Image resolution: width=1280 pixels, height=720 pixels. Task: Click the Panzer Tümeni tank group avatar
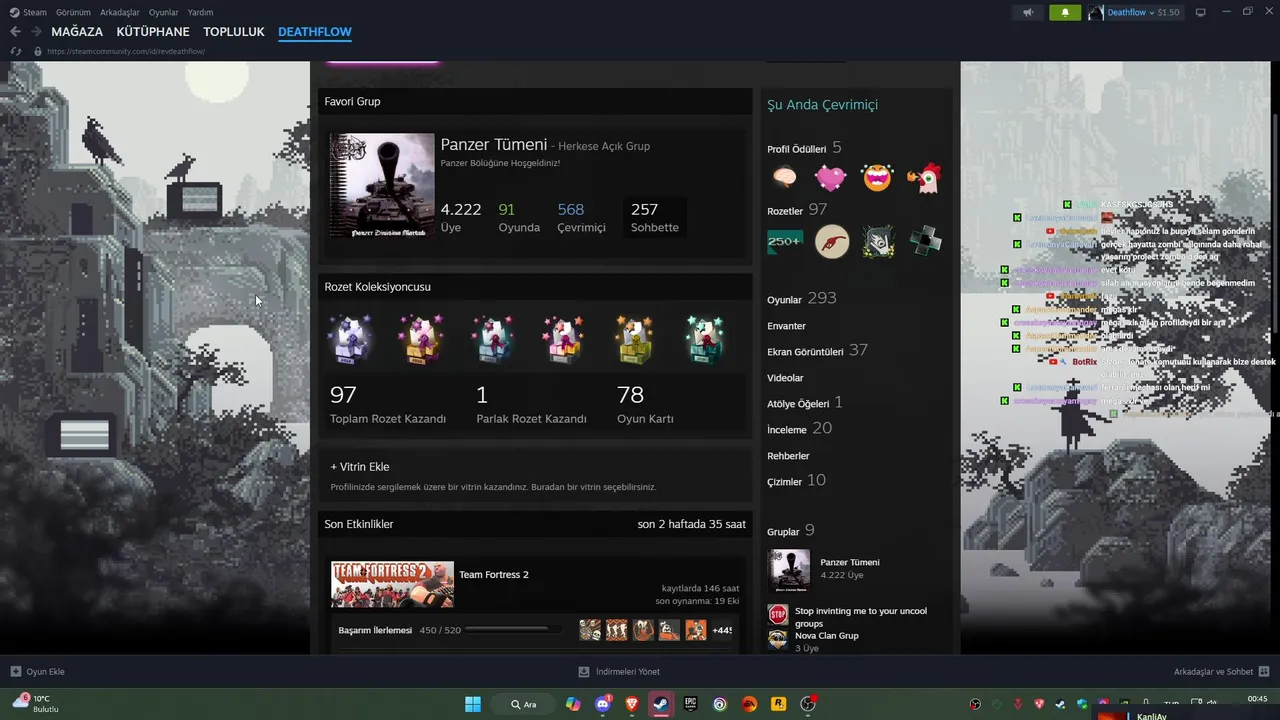pos(382,186)
